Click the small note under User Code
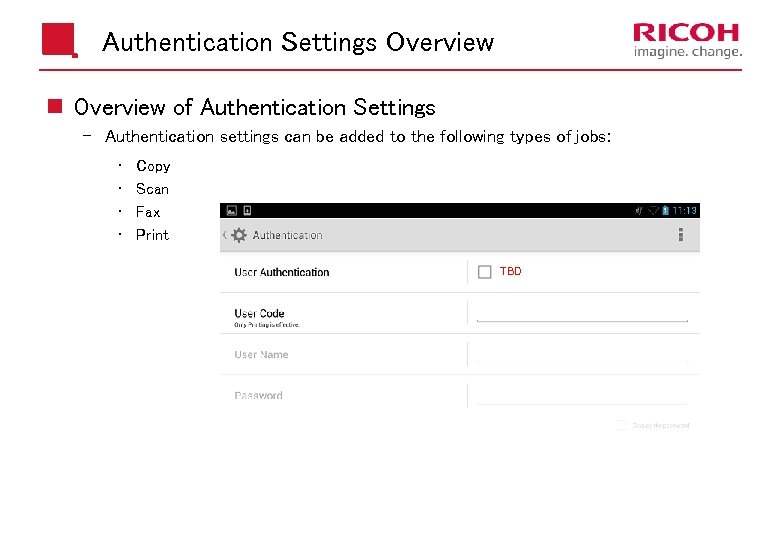The width and height of the screenshot is (780, 540). click(x=267, y=325)
